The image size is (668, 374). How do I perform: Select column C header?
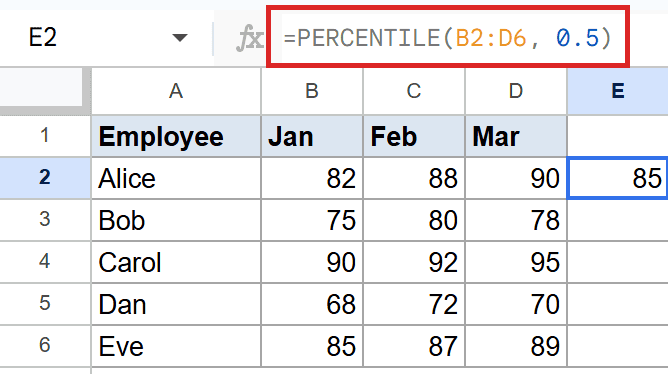[x=414, y=91]
